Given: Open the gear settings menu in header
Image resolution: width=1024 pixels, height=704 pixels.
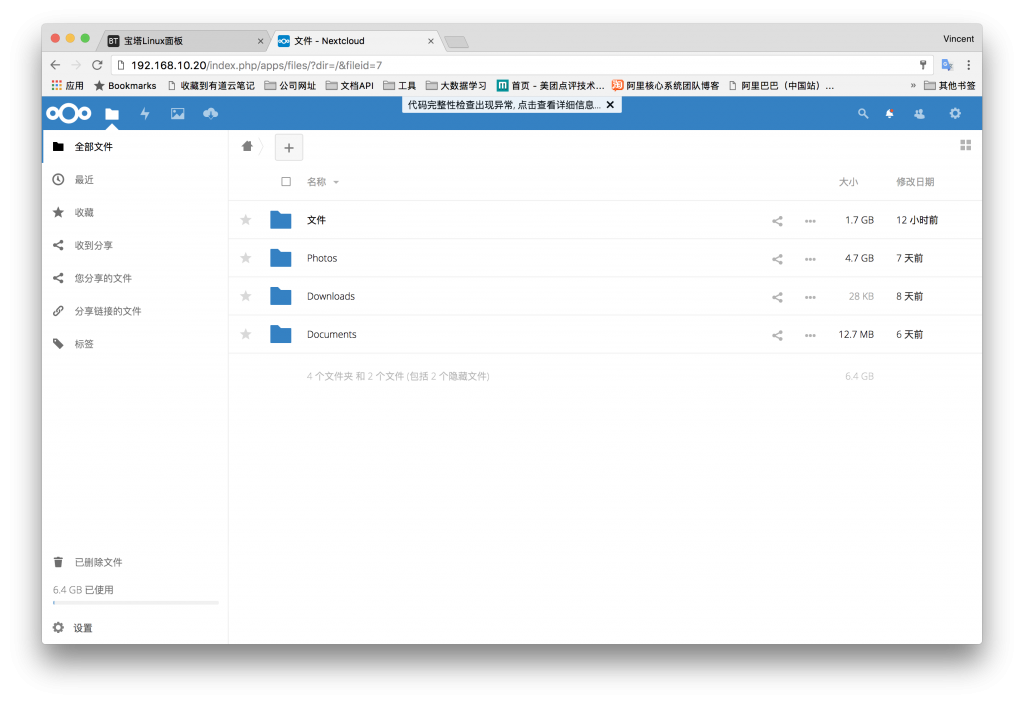Looking at the screenshot, I should [955, 114].
